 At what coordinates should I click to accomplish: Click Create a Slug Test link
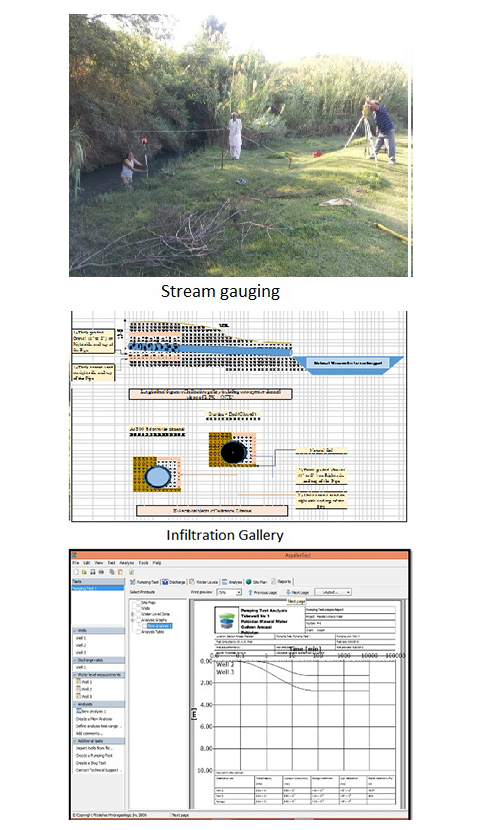[x=91, y=763]
